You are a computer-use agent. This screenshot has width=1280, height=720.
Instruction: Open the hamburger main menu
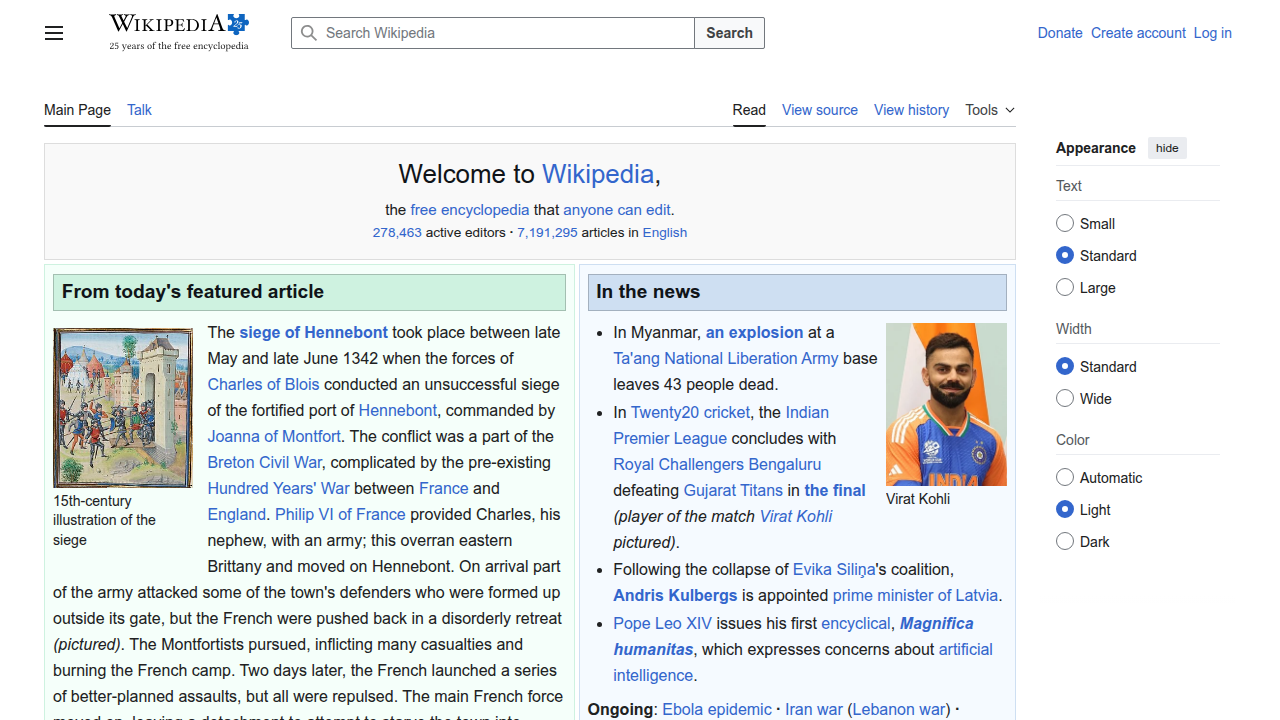[x=54, y=33]
